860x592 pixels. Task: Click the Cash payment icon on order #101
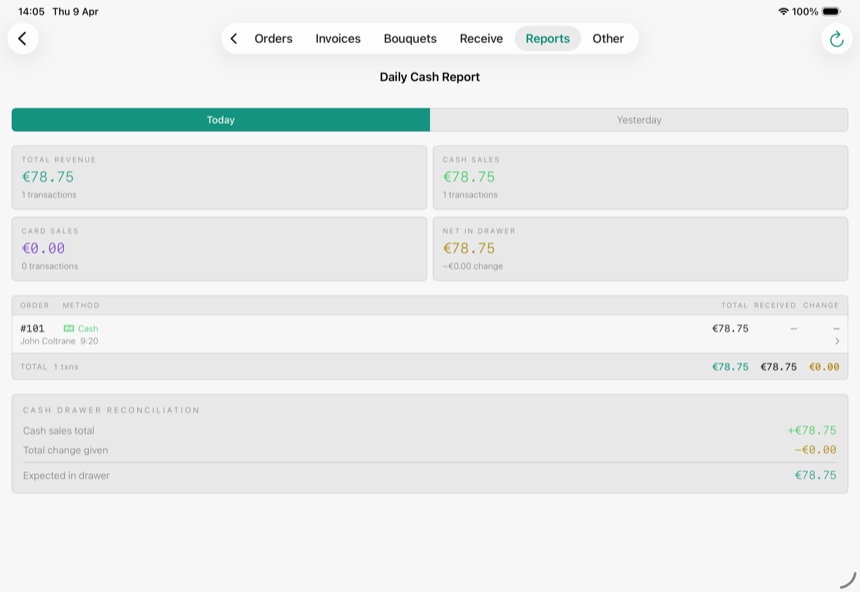69,328
